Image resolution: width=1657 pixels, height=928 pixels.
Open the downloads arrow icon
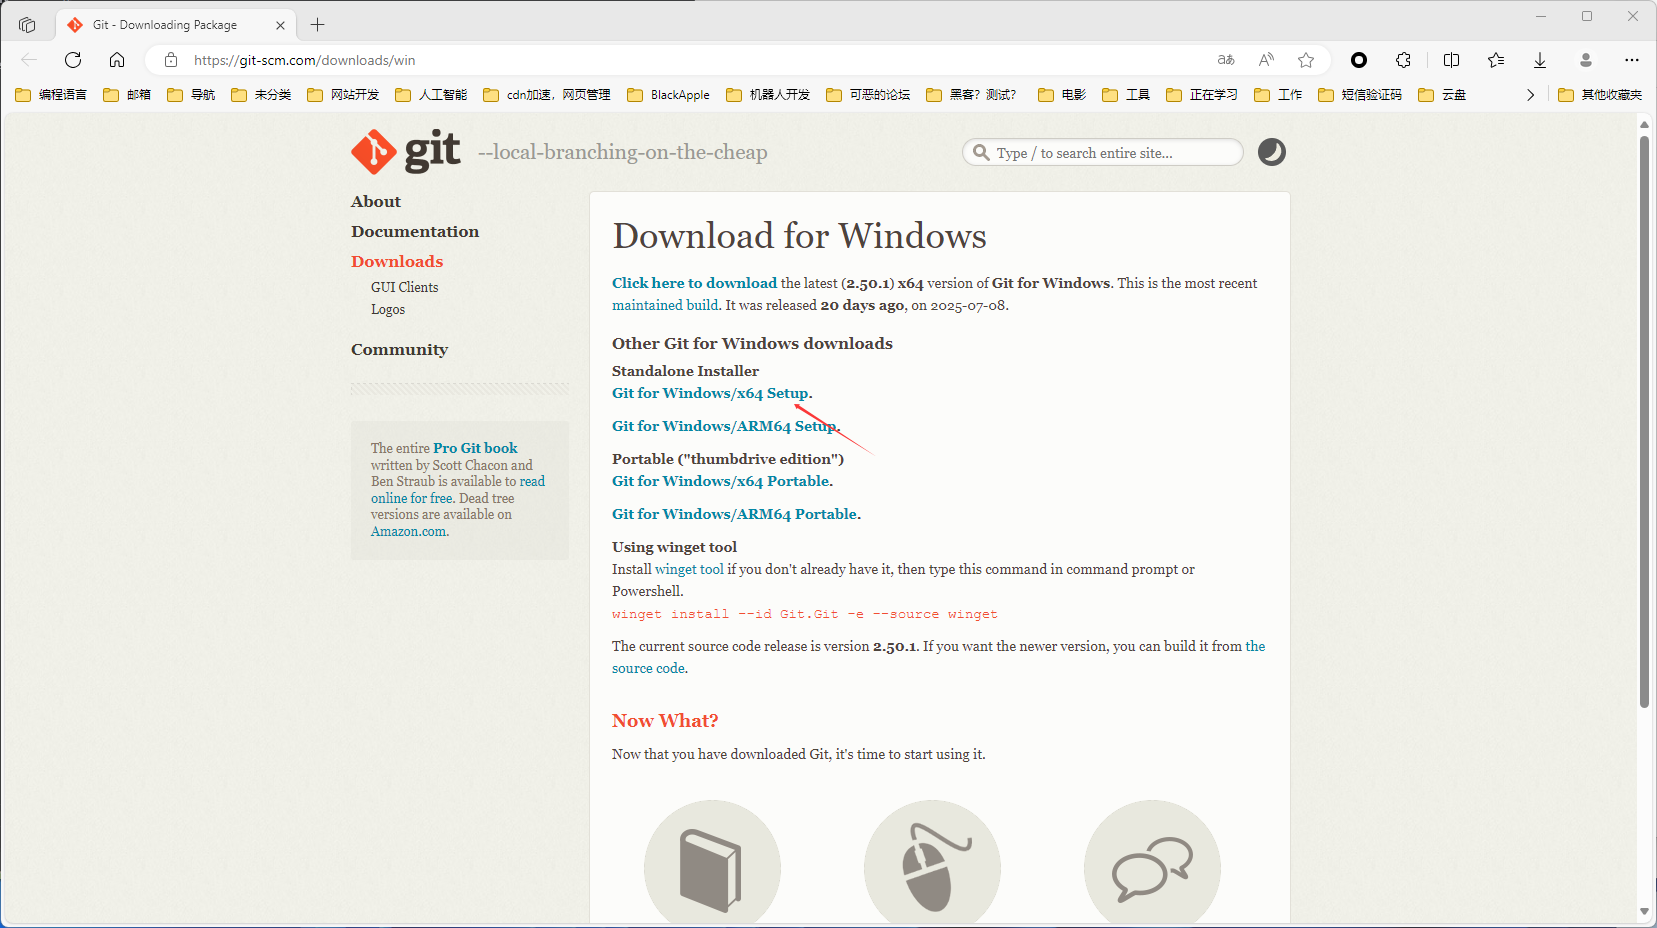tap(1540, 60)
